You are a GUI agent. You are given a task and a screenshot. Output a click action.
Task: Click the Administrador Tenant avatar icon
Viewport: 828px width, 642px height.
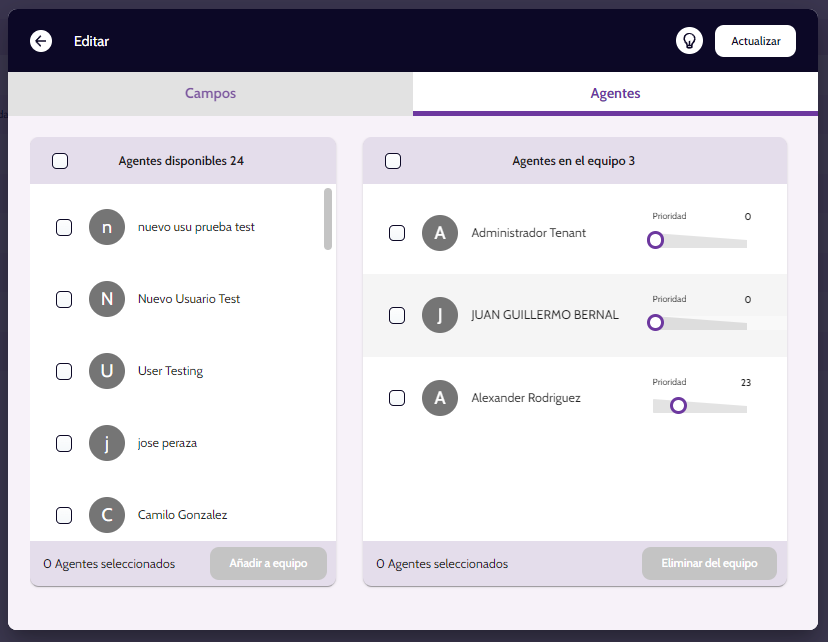[440, 233]
